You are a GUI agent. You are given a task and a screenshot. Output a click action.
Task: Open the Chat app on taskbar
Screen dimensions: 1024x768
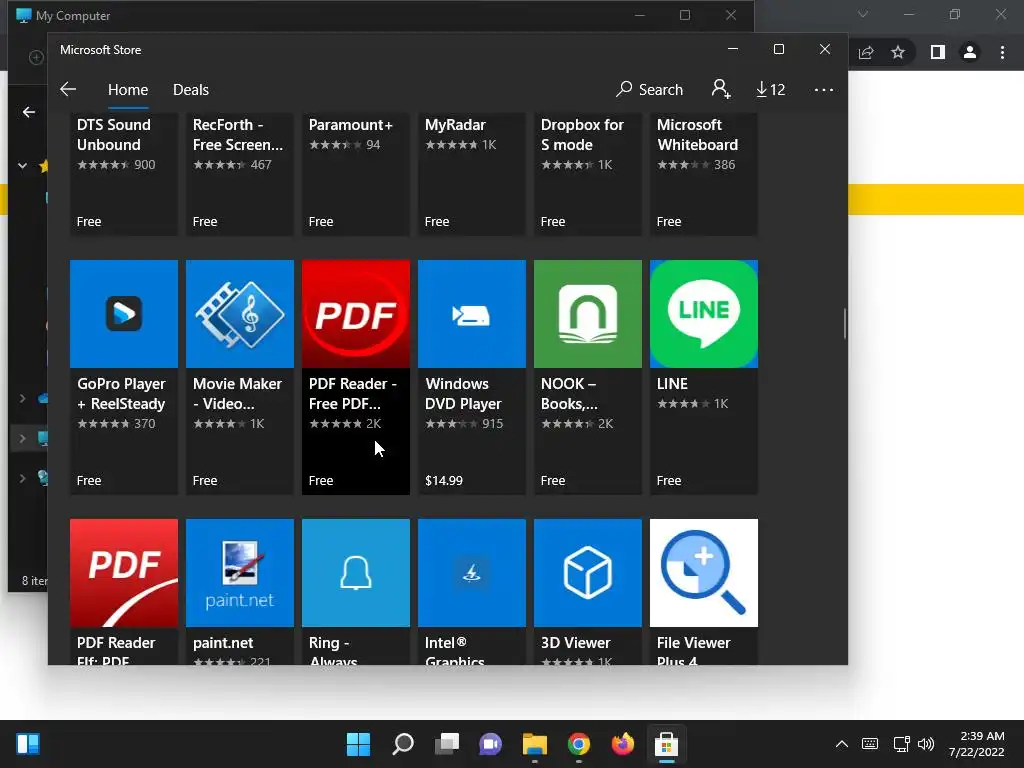[490, 744]
